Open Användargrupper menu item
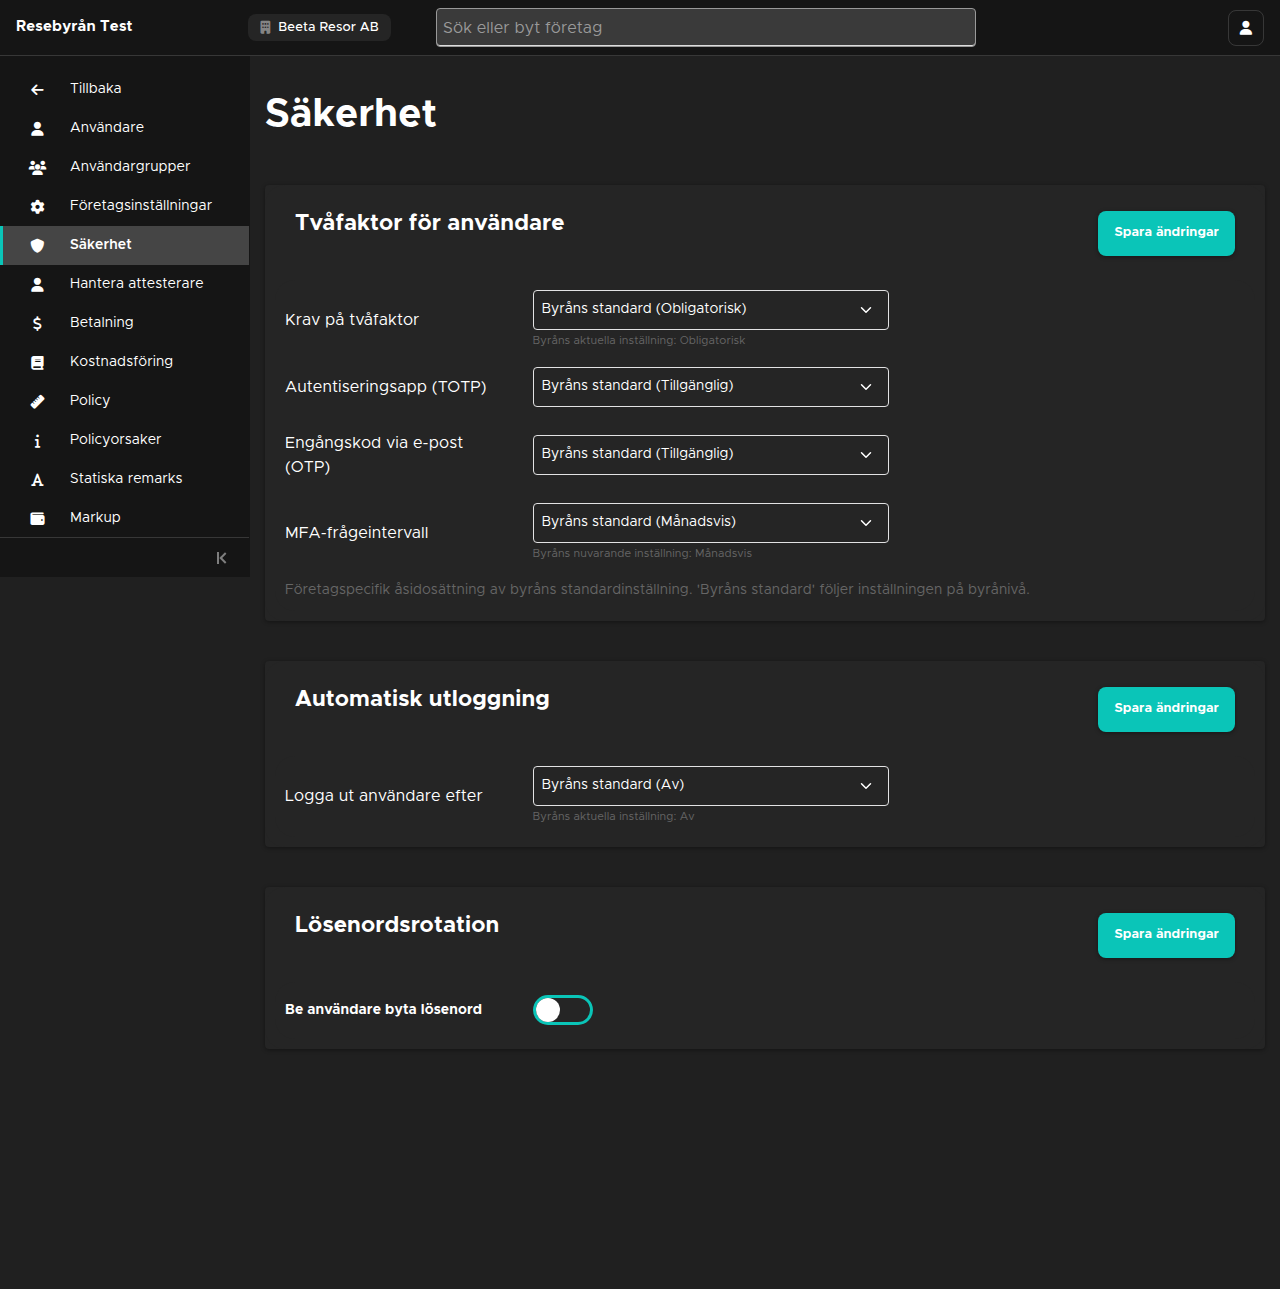The height and width of the screenshot is (1289, 1280). click(125, 167)
